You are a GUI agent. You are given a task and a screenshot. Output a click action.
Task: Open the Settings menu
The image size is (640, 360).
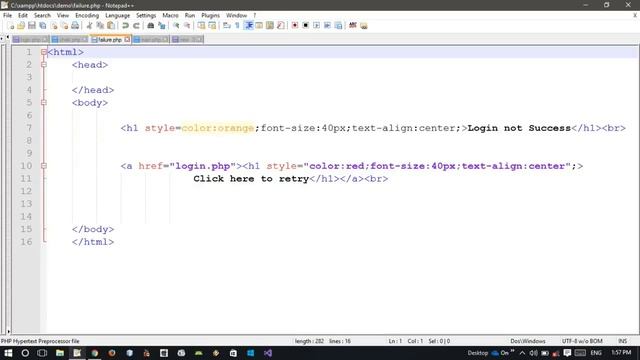point(146,16)
